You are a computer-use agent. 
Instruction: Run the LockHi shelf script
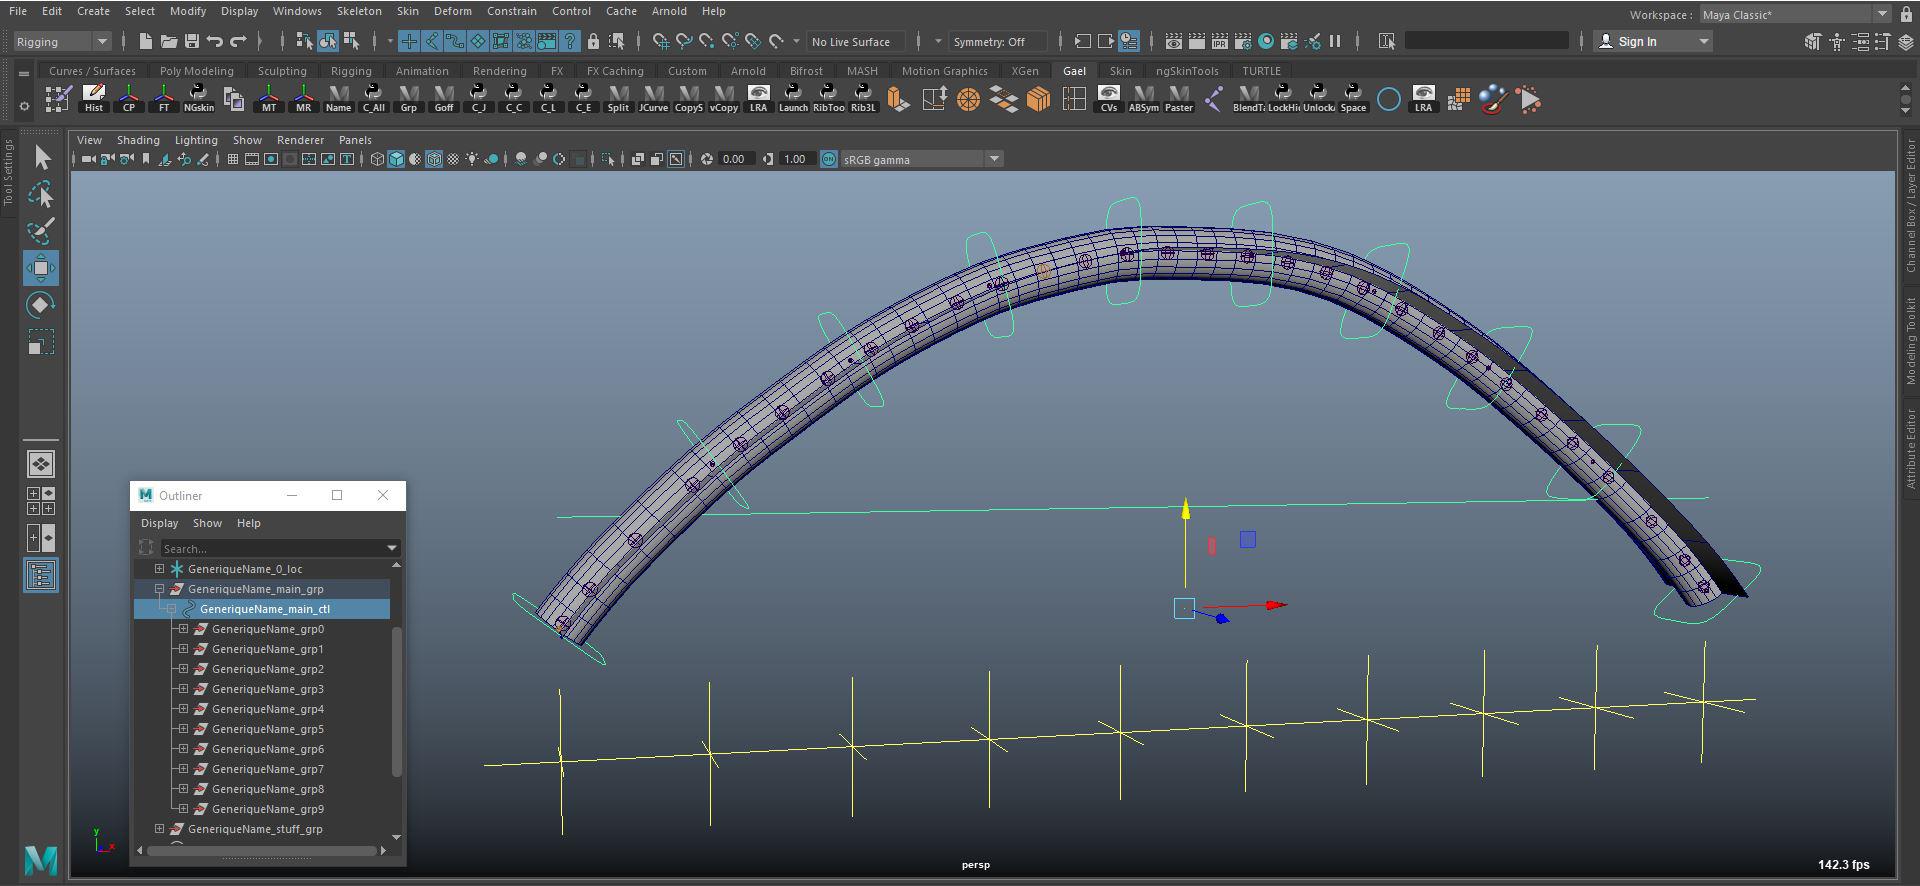[x=1283, y=99]
